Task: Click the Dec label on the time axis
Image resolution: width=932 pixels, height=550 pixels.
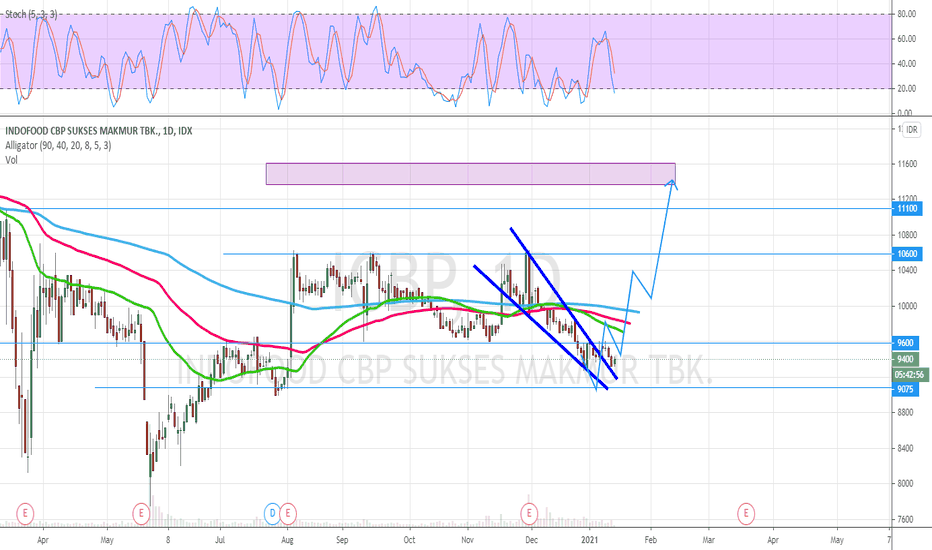Action: click(531, 540)
